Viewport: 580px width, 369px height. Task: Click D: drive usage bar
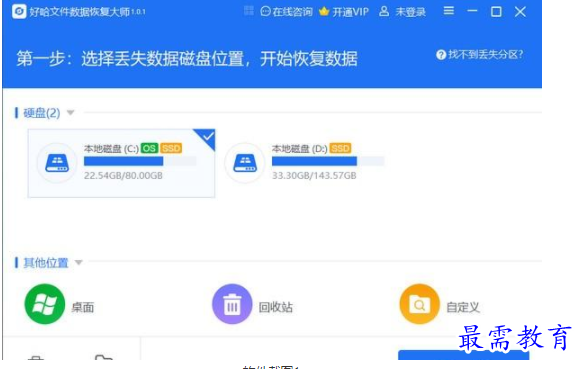(328, 161)
